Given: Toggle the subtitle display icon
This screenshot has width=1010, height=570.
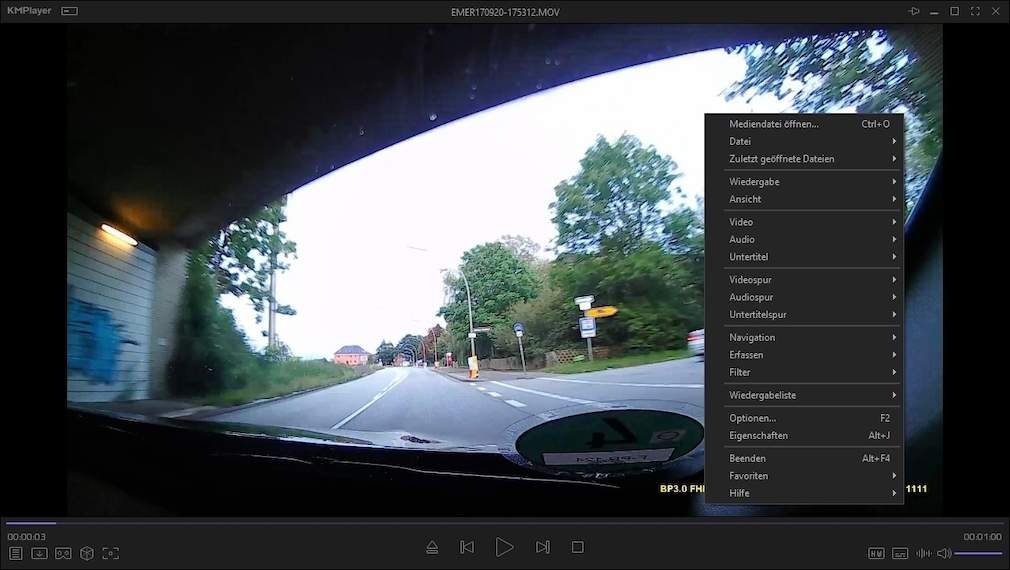Looking at the screenshot, I should (900, 553).
